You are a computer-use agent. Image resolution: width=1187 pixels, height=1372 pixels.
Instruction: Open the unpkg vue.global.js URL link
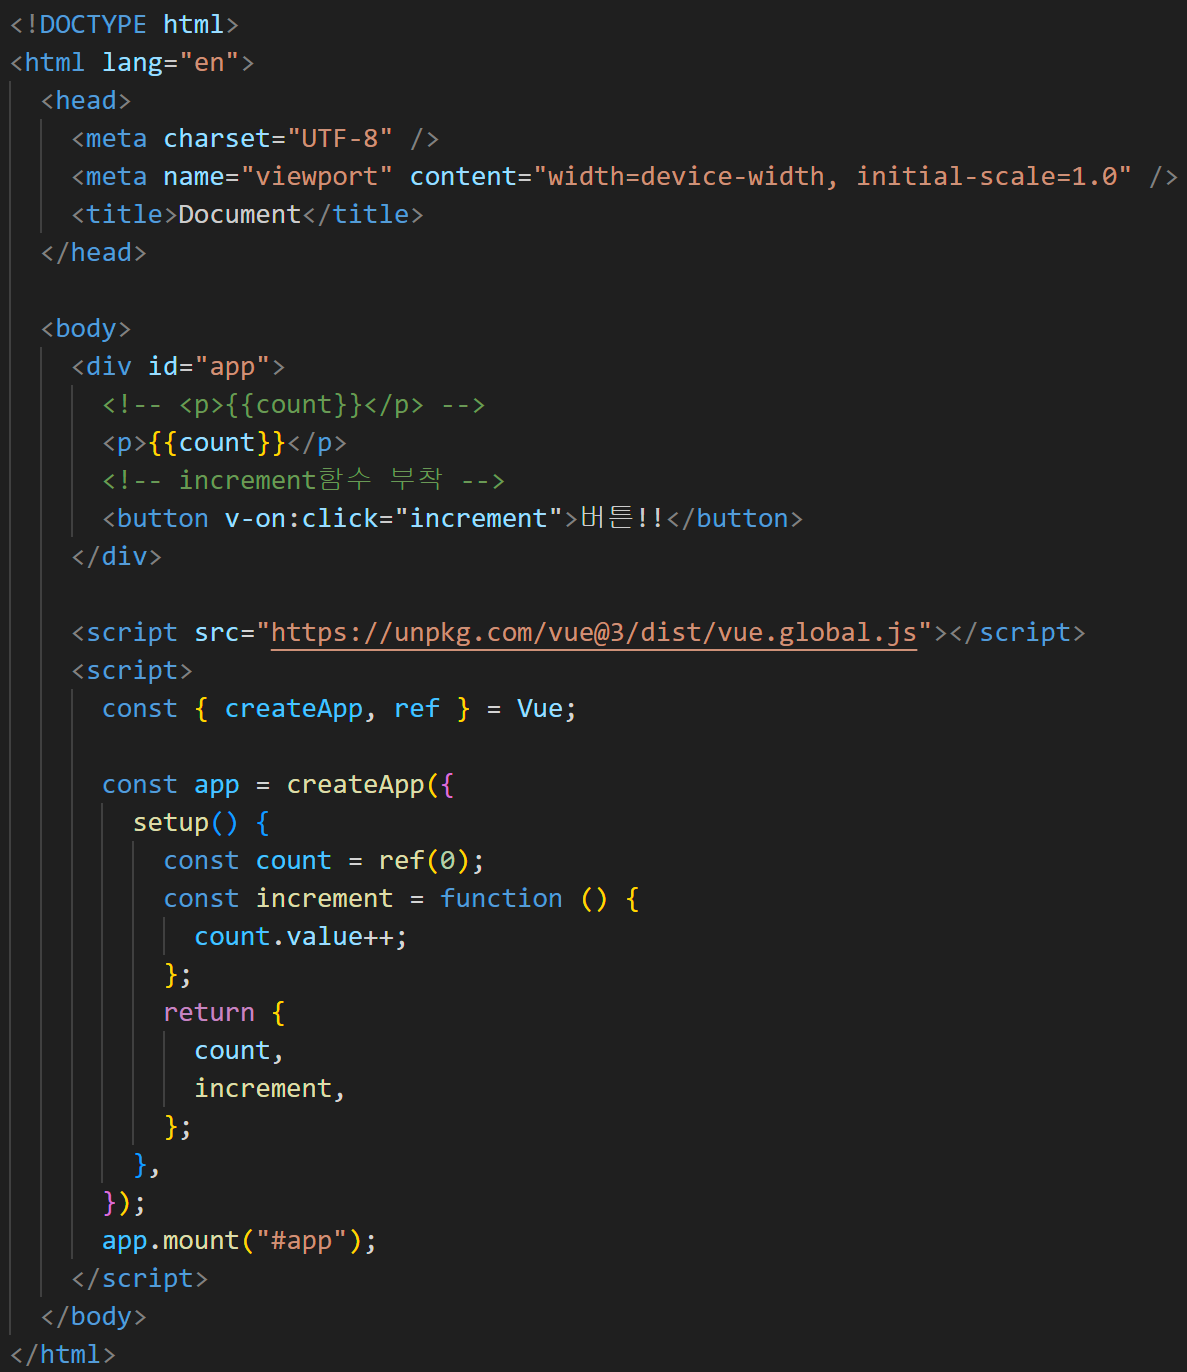pos(594,633)
